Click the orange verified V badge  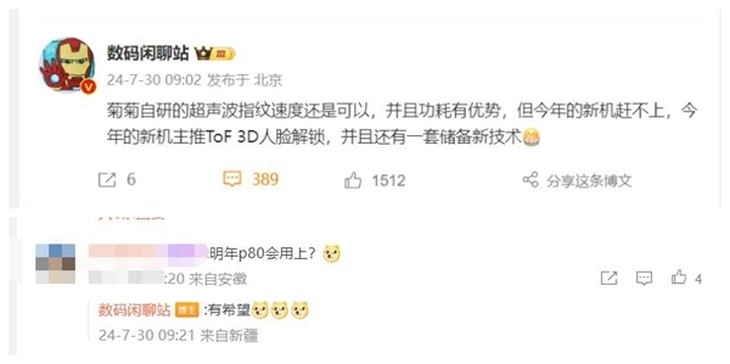[x=88, y=87]
